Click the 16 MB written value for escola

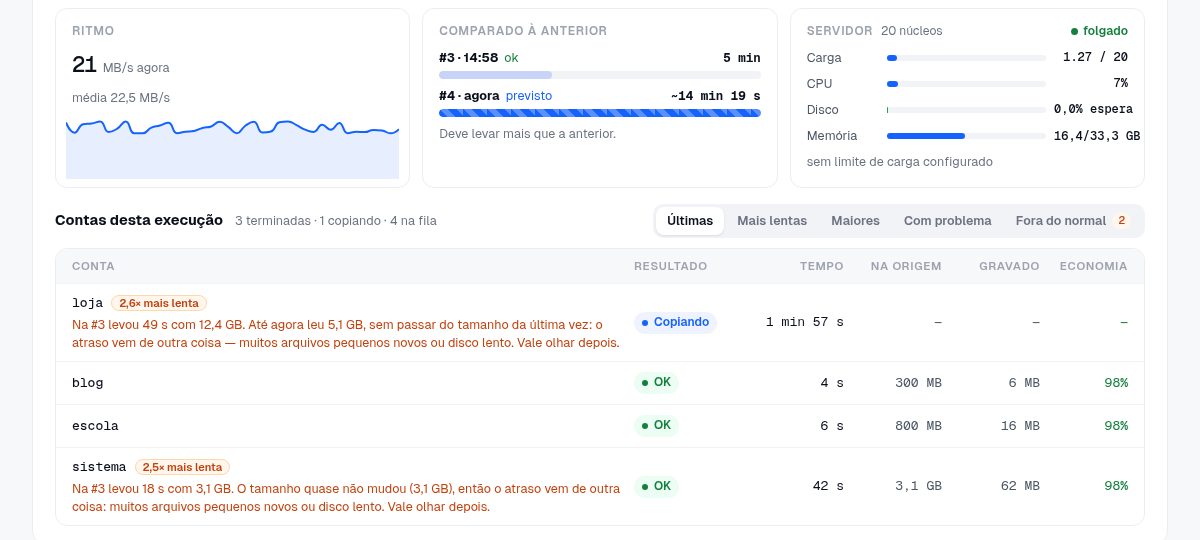click(1020, 426)
